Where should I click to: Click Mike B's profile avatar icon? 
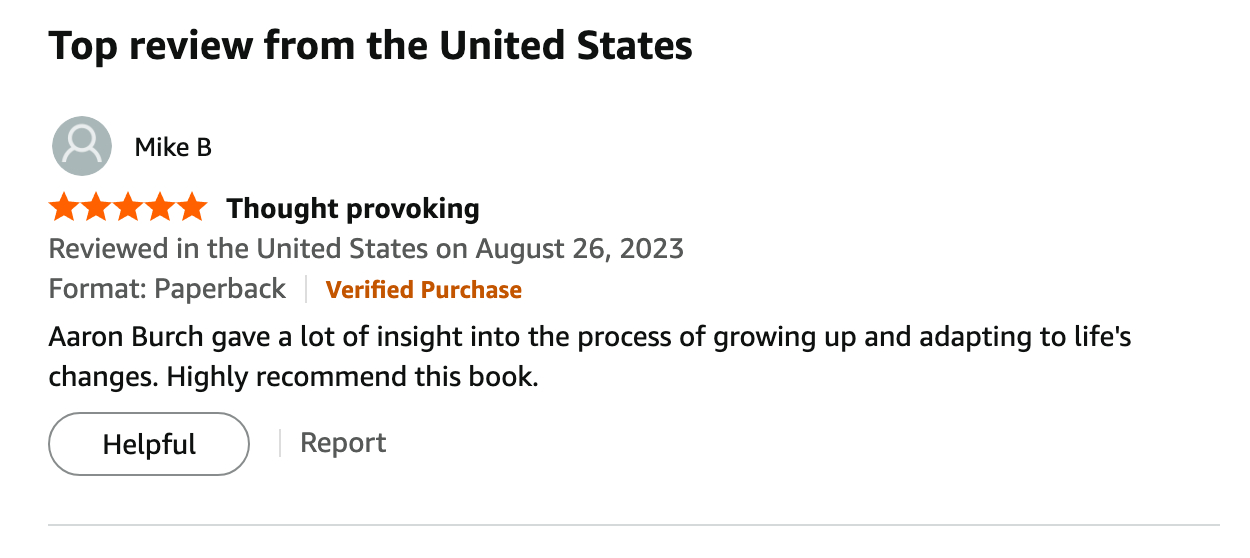(x=81, y=146)
